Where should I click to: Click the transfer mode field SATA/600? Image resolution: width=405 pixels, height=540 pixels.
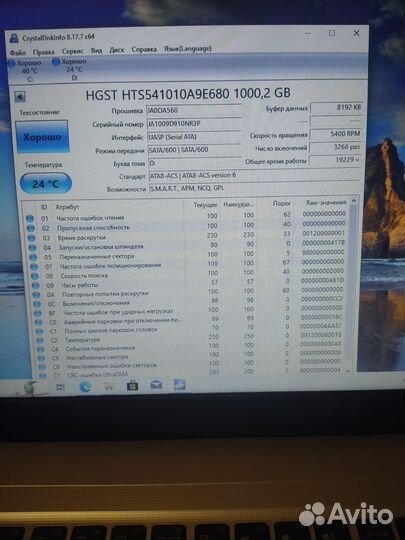coord(195,150)
